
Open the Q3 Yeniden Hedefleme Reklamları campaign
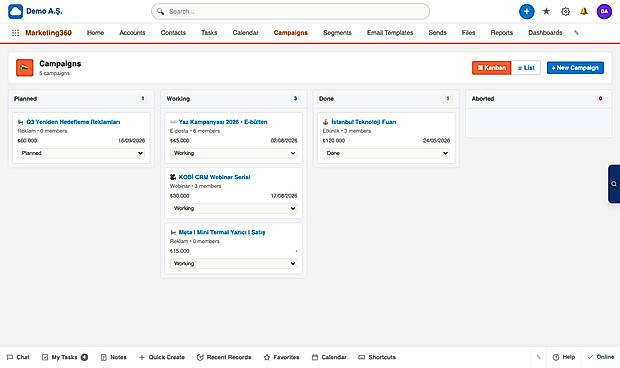73,122
